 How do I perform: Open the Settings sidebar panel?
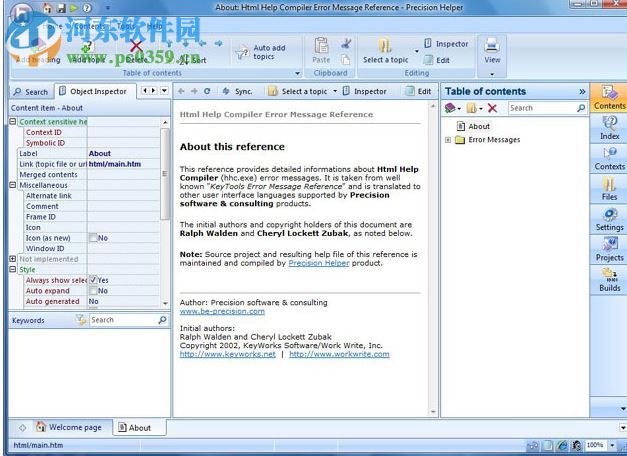(x=609, y=219)
